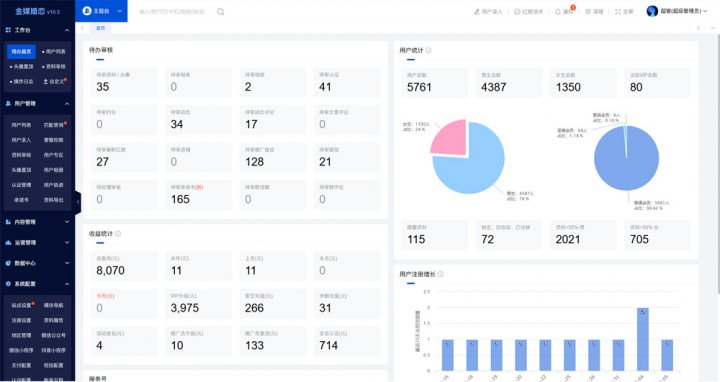720x382 pixels.
Task: Click the info icon next to 用户统计
Action: (x=428, y=50)
